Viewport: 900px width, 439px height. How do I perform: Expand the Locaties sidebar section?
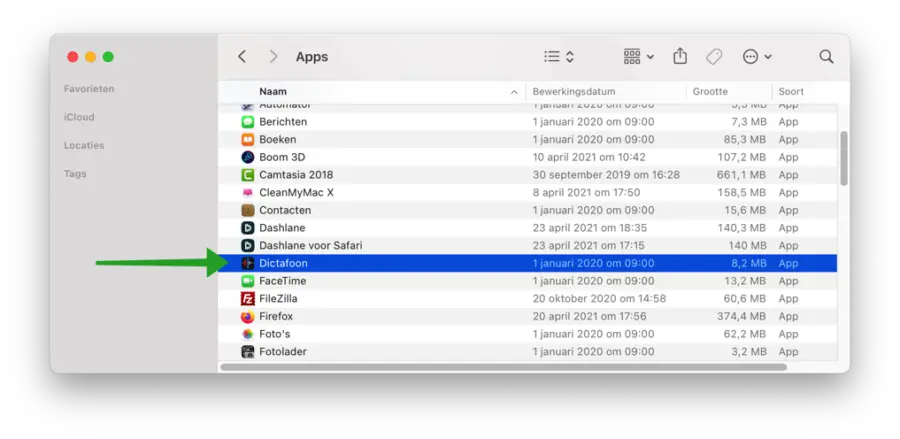(84, 145)
